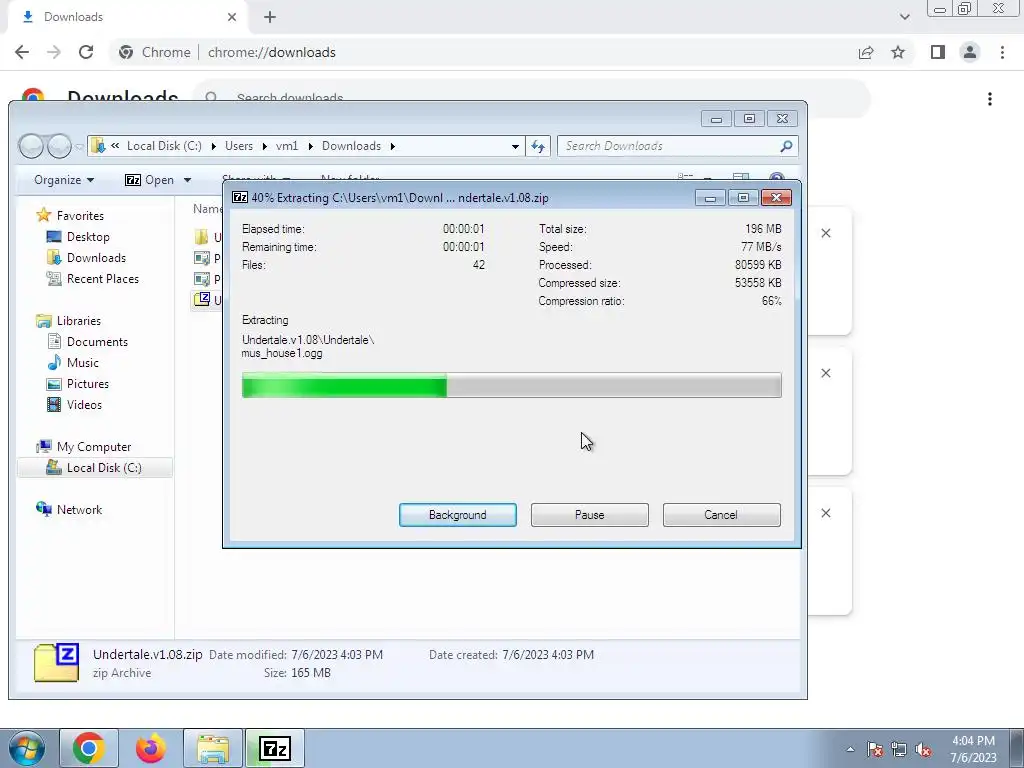Click the Explorer forward navigation button
Screen dimensions: 1024x768
click(59, 146)
